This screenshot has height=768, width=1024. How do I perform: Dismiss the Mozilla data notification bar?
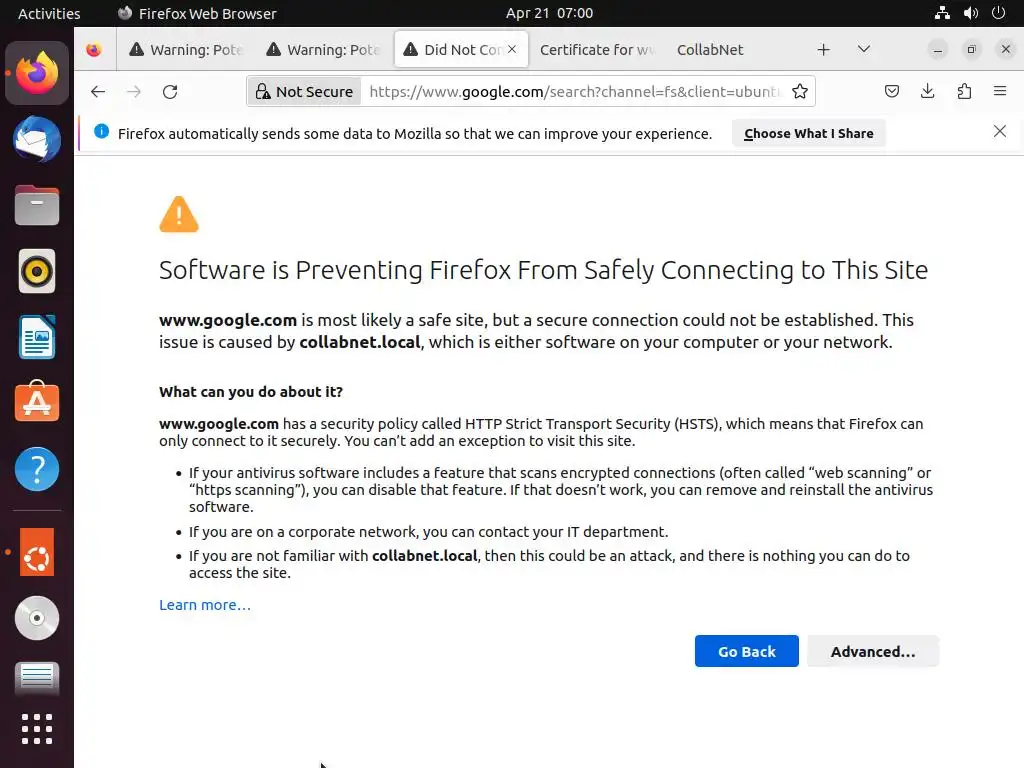click(999, 132)
